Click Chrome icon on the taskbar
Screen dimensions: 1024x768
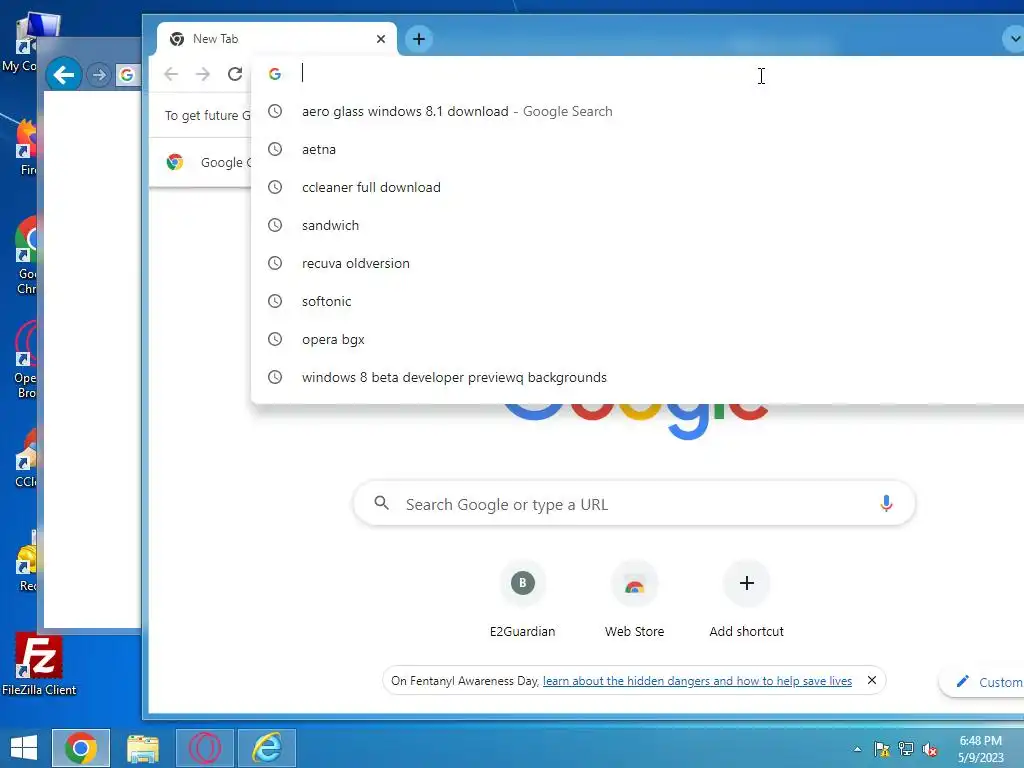[81, 748]
